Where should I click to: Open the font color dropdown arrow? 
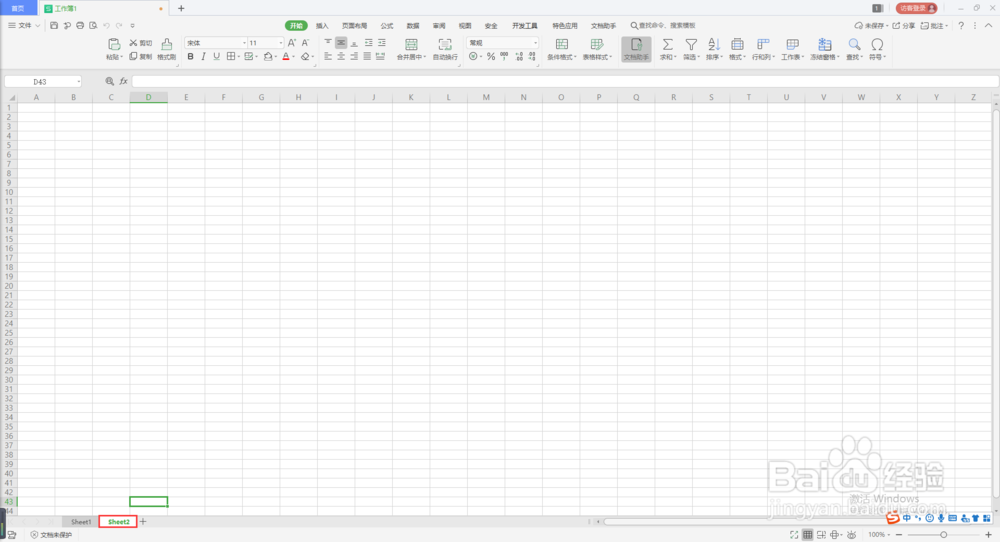pyautogui.click(x=294, y=57)
